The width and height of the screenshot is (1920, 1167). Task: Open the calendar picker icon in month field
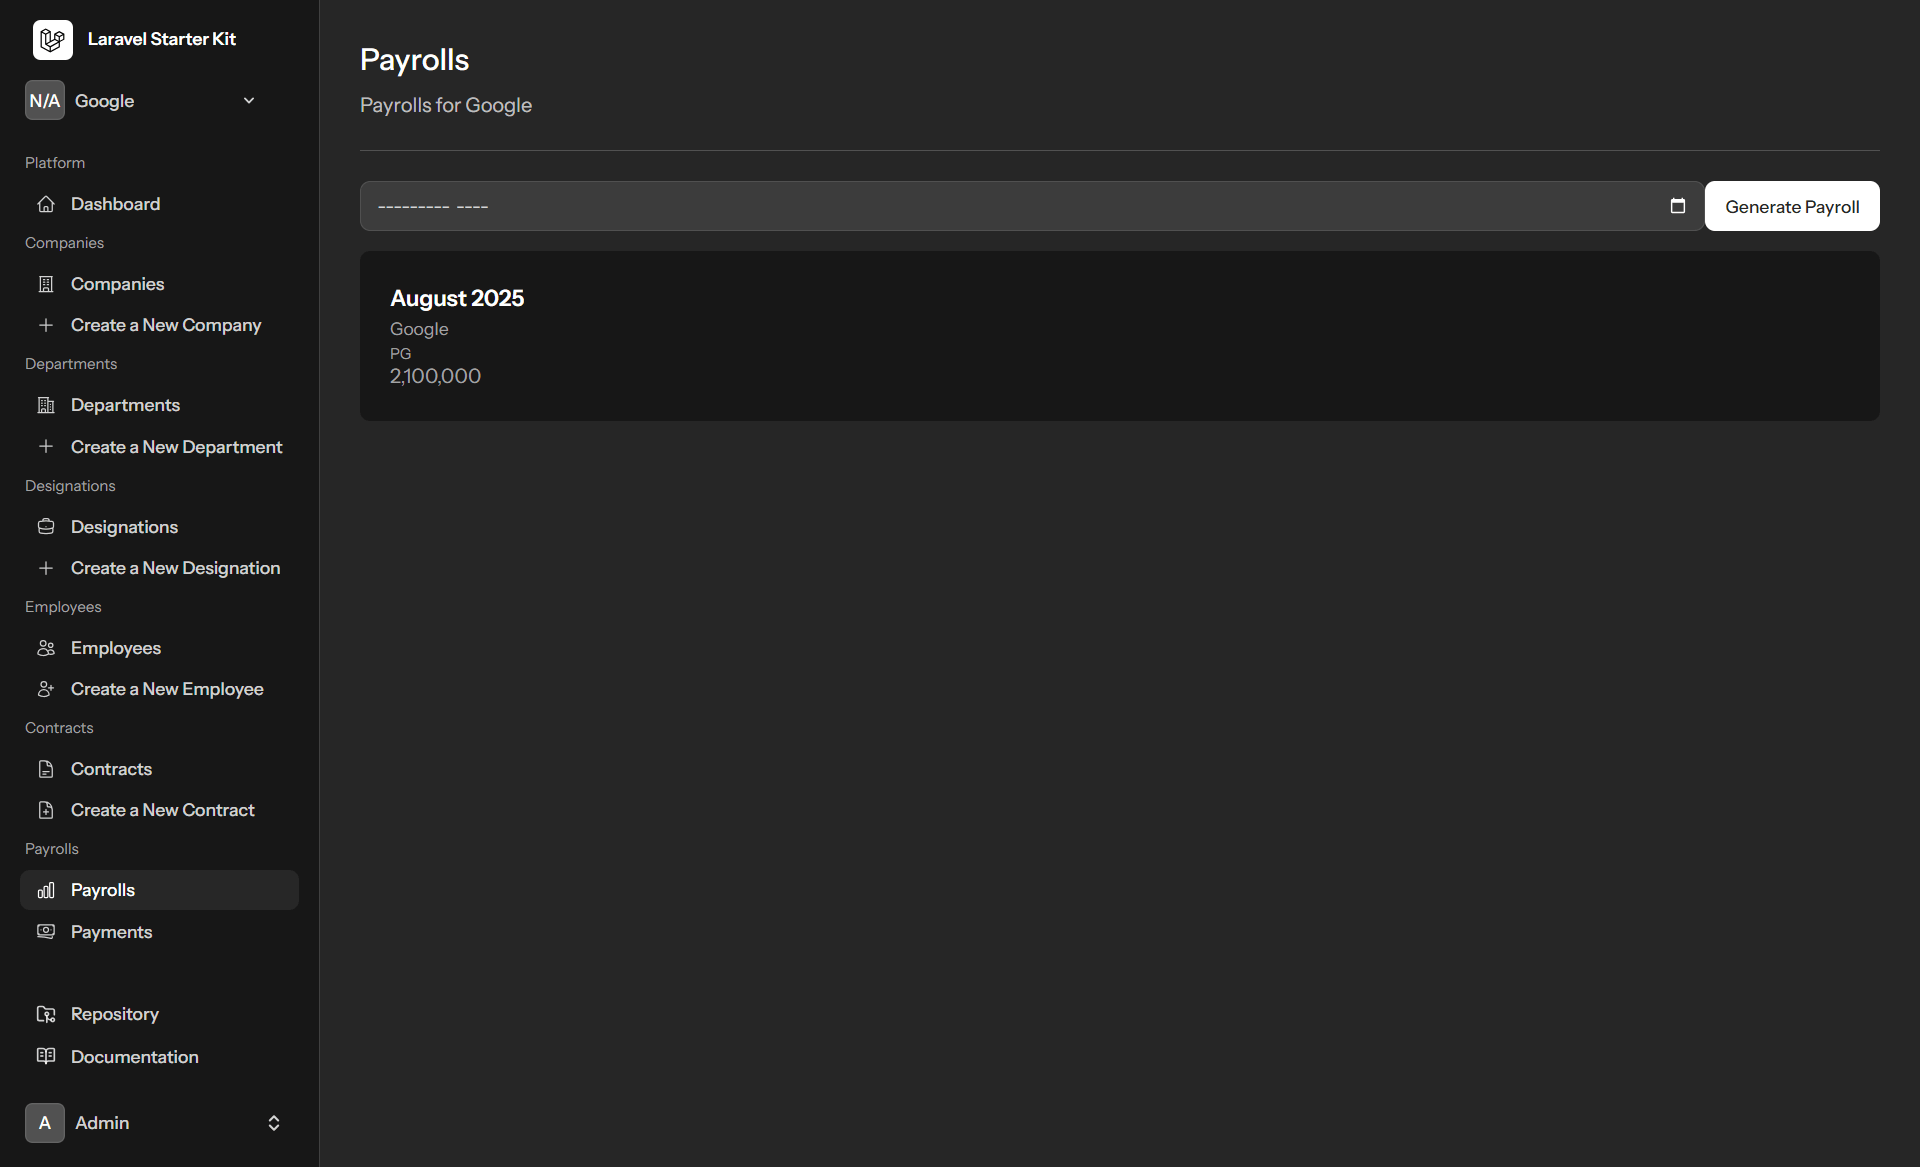pos(1678,206)
